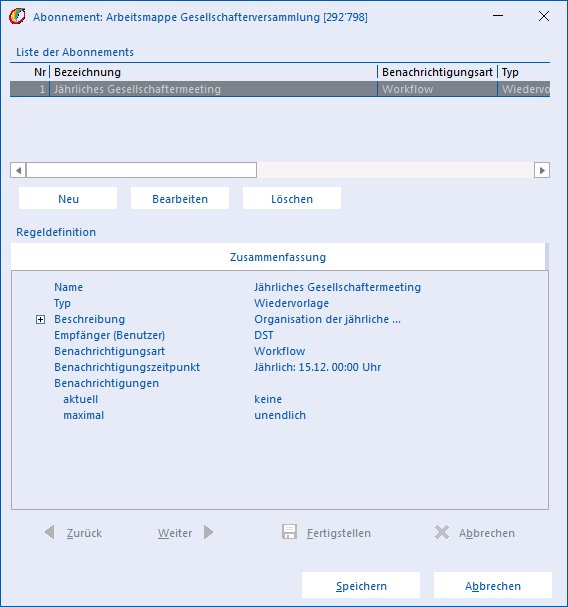
Task: Expand the Beschreibung tree entry
Action: pyautogui.click(x=40, y=319)
